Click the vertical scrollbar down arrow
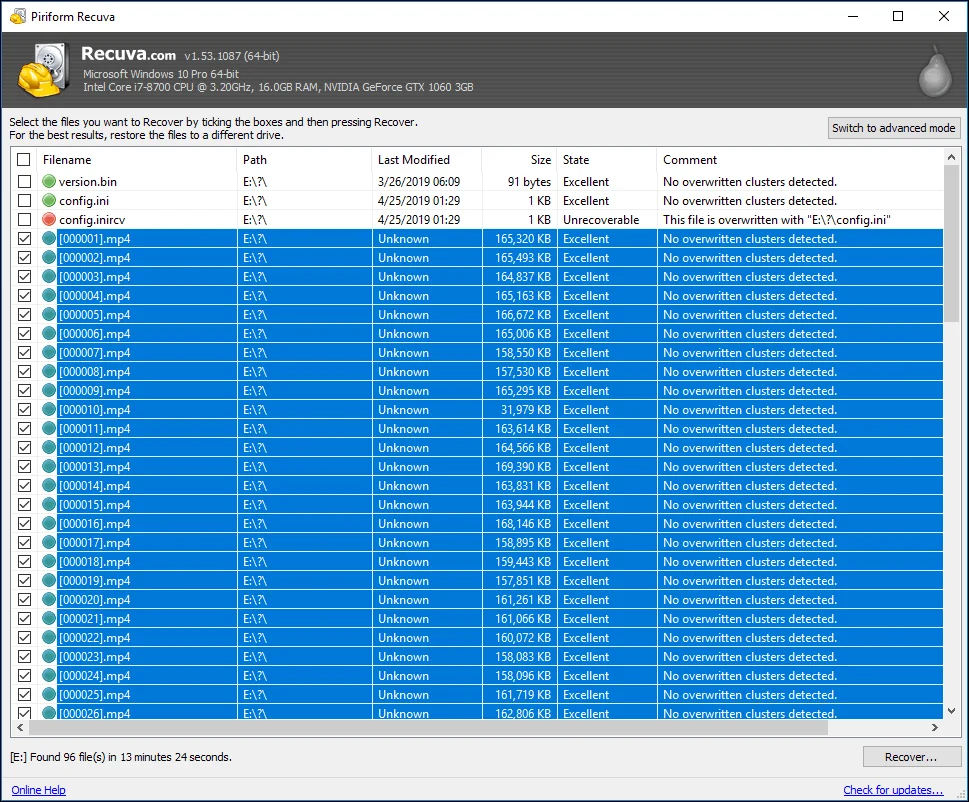Image resolution: width=969 pixels, height=802 pixels. pos(952,710)
